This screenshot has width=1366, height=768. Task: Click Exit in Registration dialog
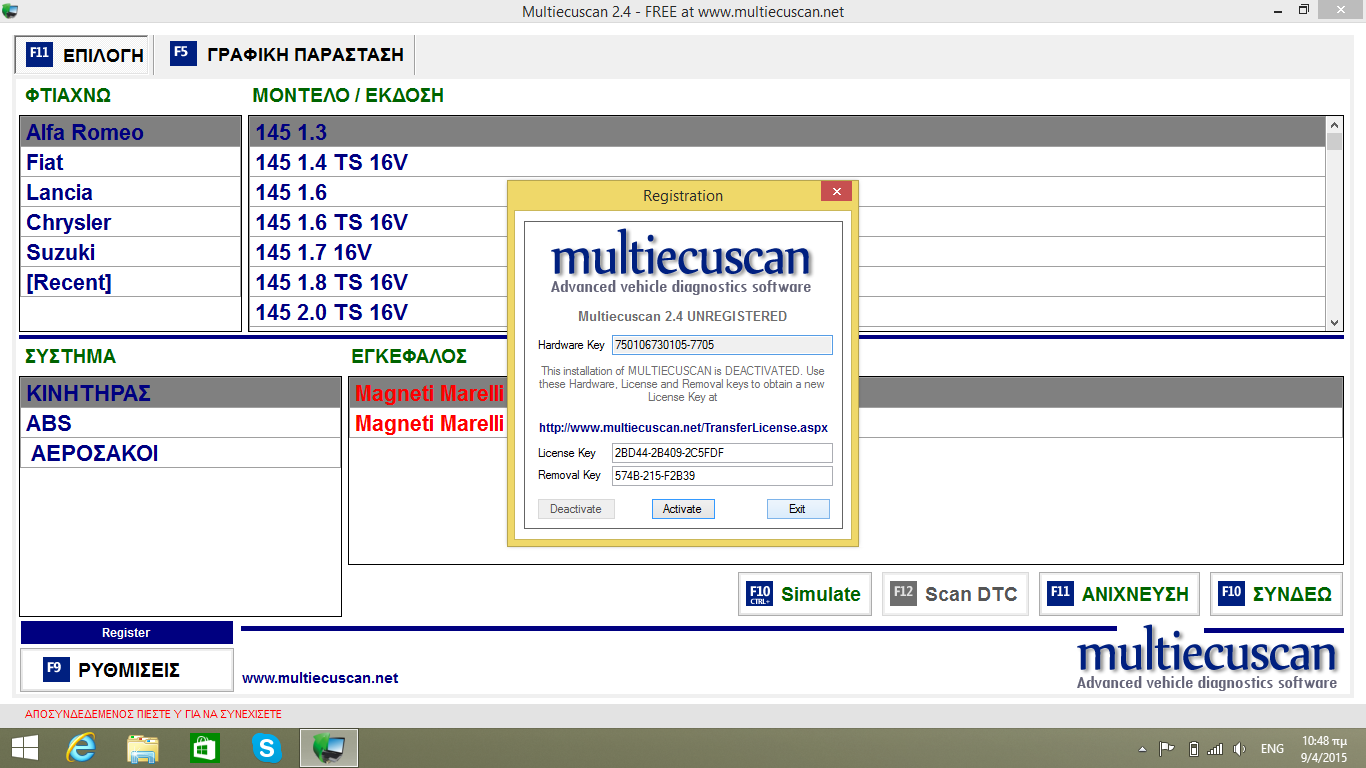[798, 509]
